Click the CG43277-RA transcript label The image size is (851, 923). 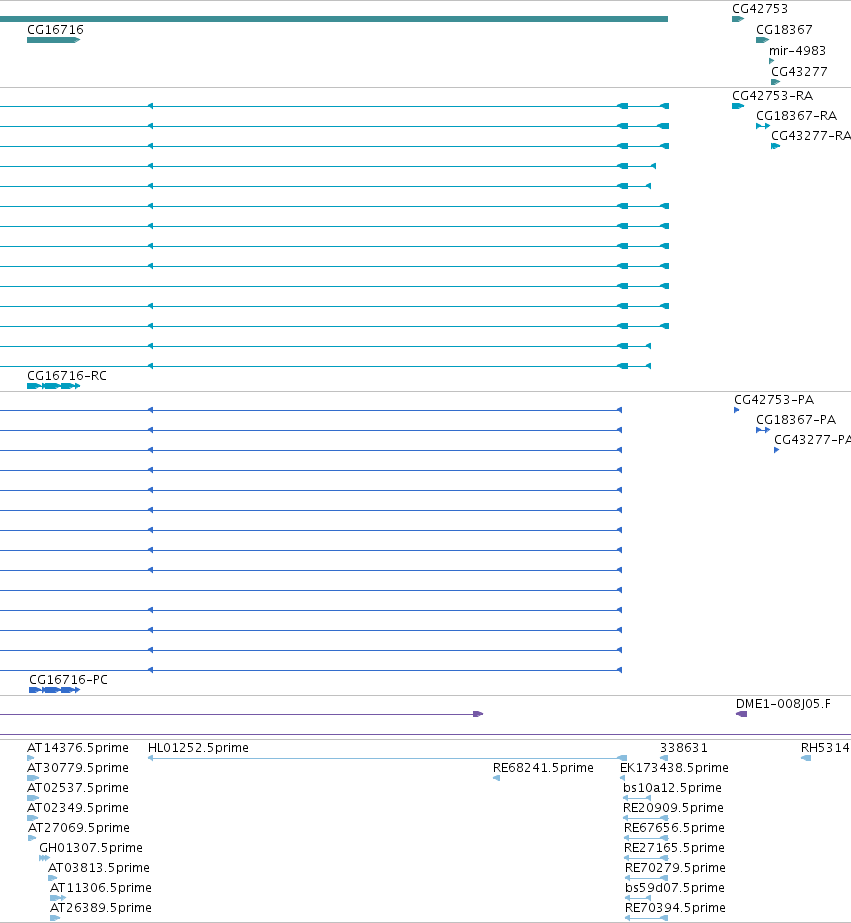(811, 136)
